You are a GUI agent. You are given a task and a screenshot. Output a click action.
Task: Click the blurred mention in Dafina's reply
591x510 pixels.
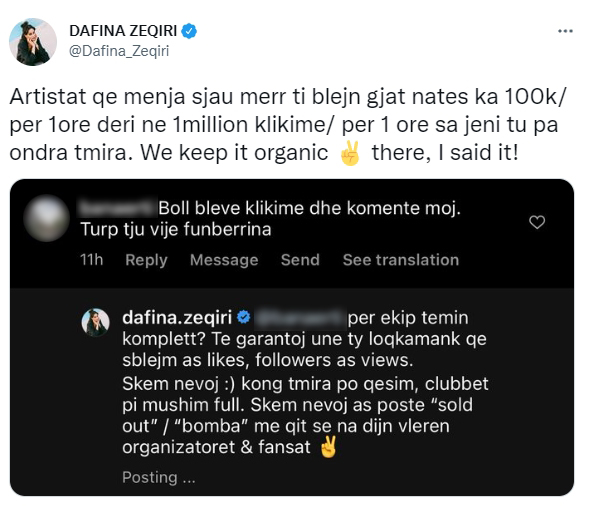coord(300,318)
